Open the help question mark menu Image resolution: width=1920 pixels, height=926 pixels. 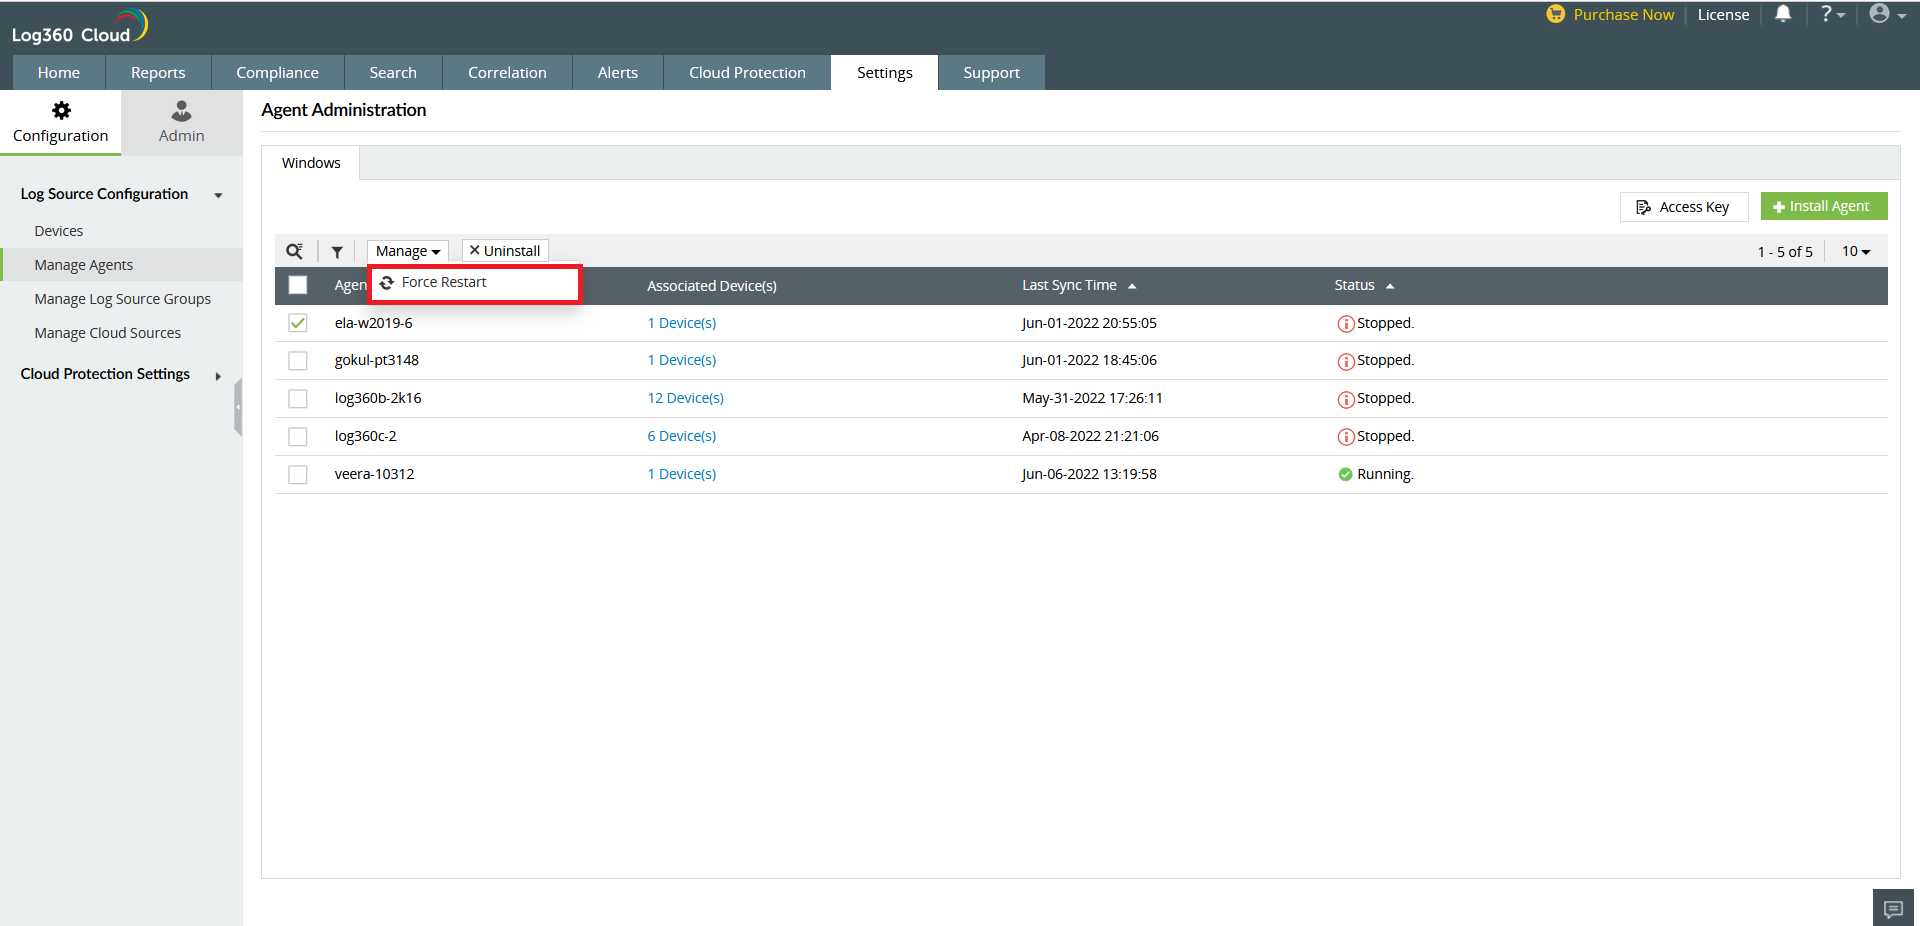1830,14
